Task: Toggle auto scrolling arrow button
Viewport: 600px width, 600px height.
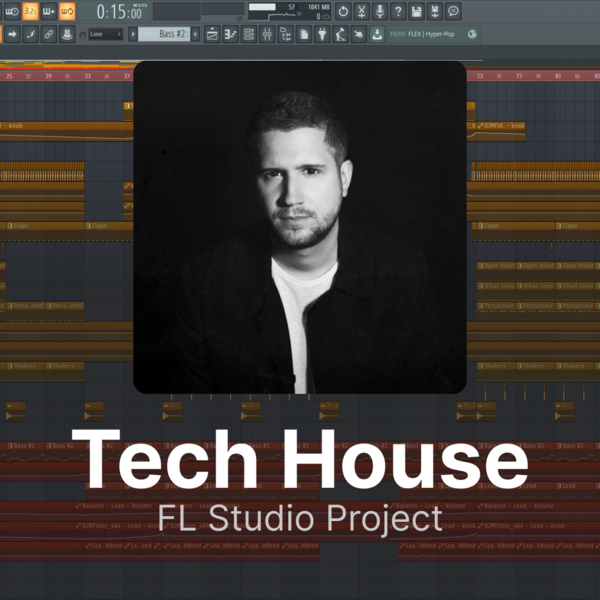Action: pos(12,34)
